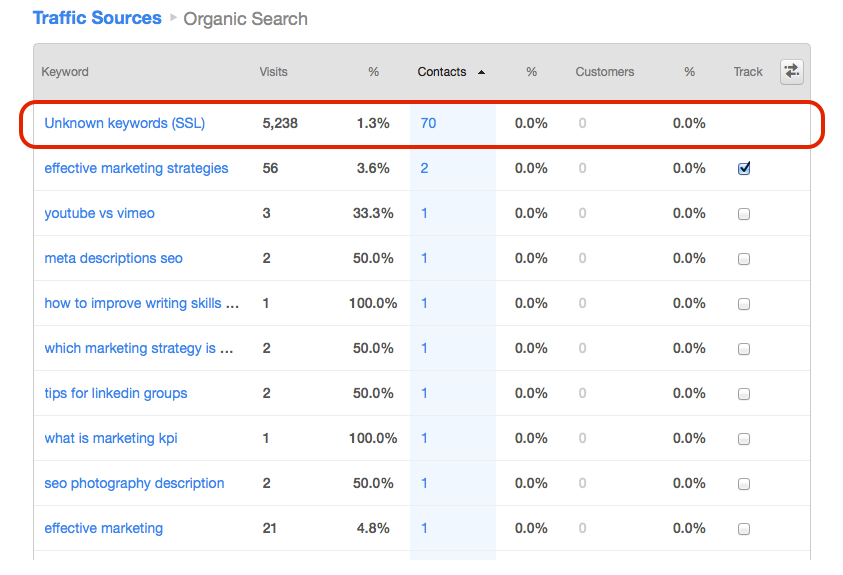
Task: Check tracking for seo photography description
Action: (x=744, y=484)
